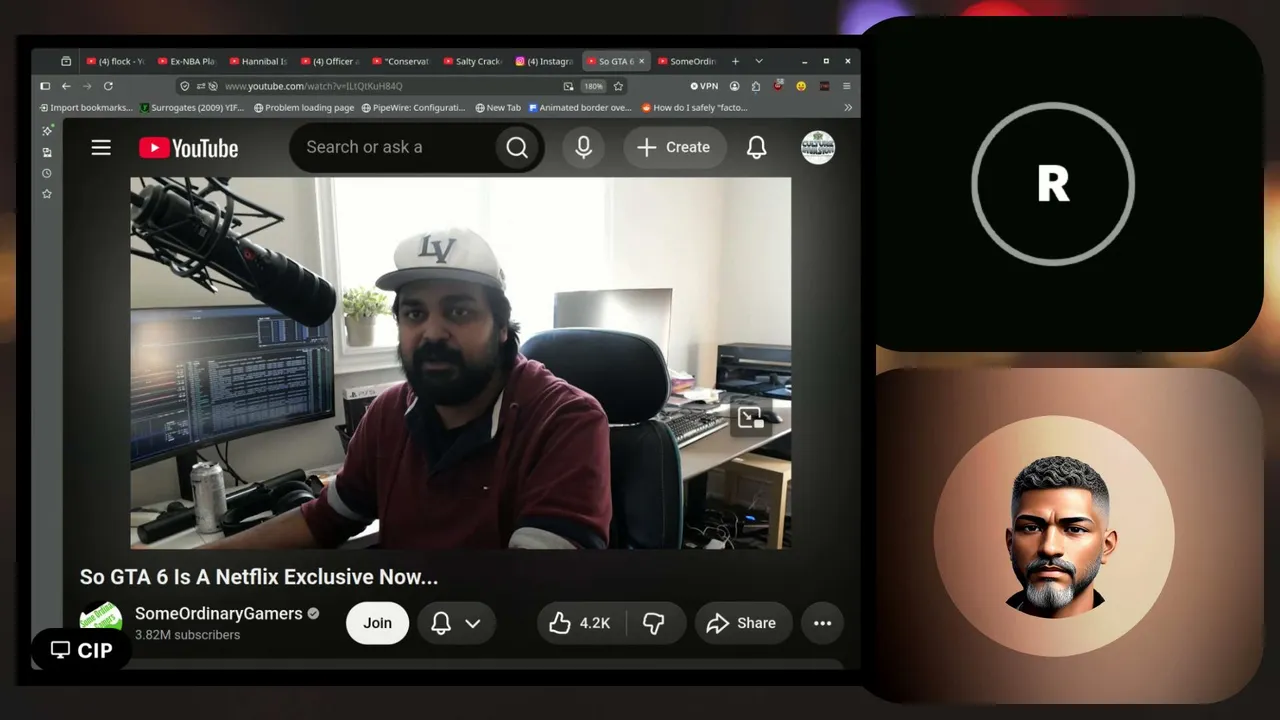Switch to the "Ex-NBA Pla" tab
This screenshot has width=1280, height=720.
pyautogui.click(x=187, y=61)
